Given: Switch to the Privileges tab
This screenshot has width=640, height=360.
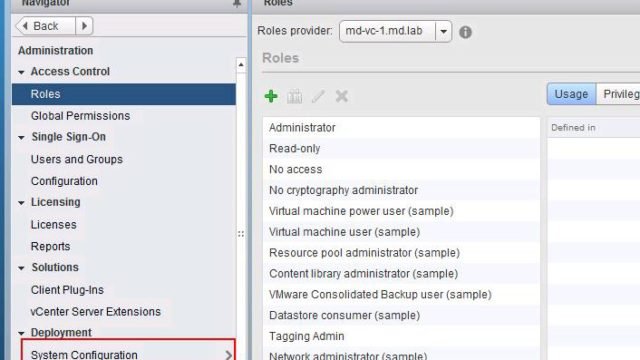Looking at the screenshot, I should 618,94.
